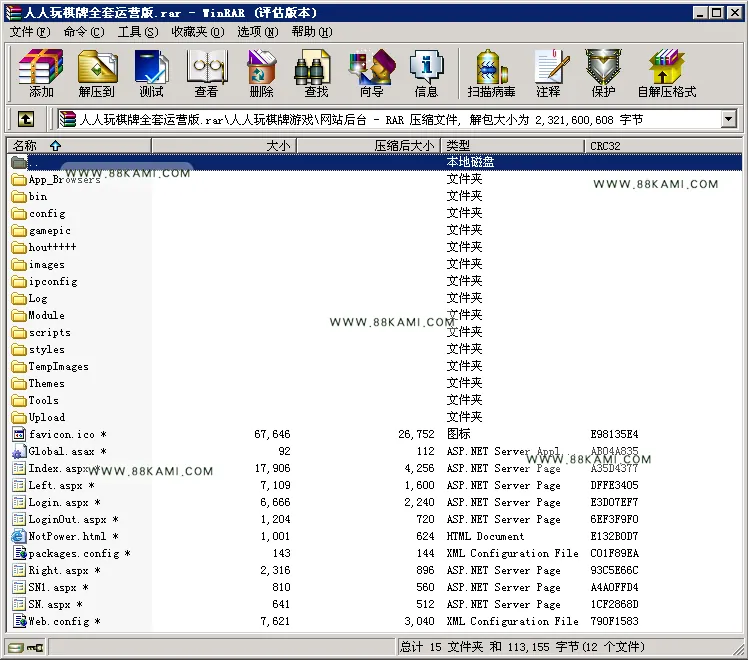
Task: Launch the Wizard (向导) tool
Action: (x=372, y=72)
